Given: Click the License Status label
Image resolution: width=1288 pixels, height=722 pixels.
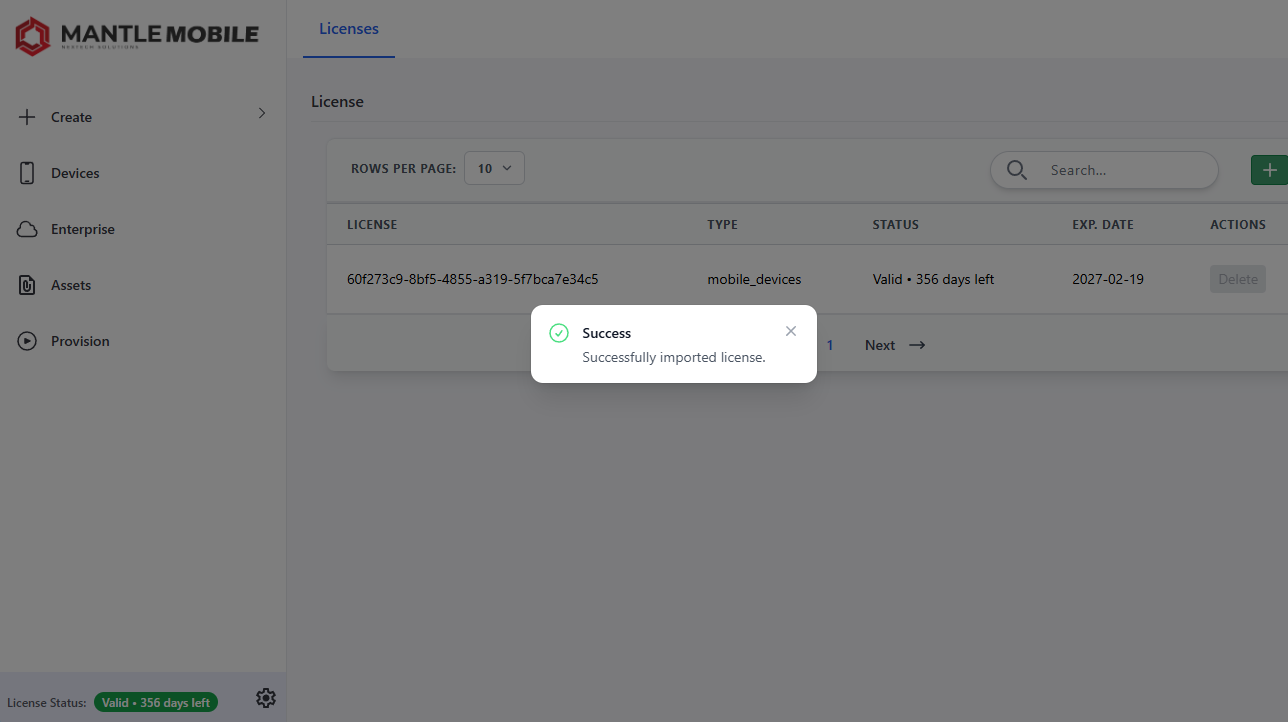Looking at the screenshot, I should coord(47,703).
